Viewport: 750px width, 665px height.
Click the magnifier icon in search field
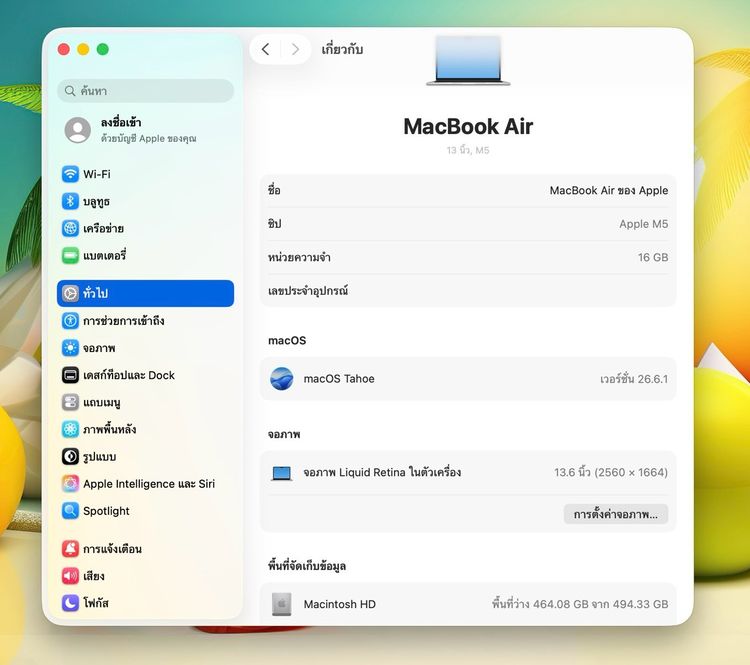point(70,91)
